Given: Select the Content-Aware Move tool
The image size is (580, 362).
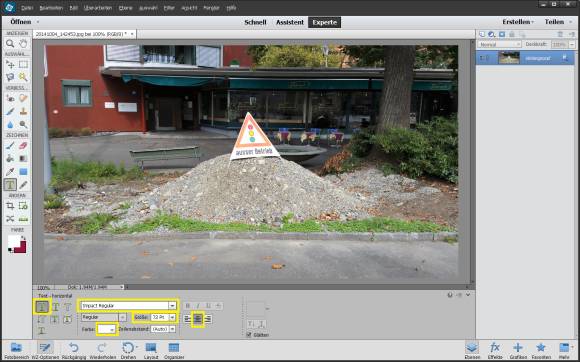Looking at the screenshot, I should click(10, 219).
